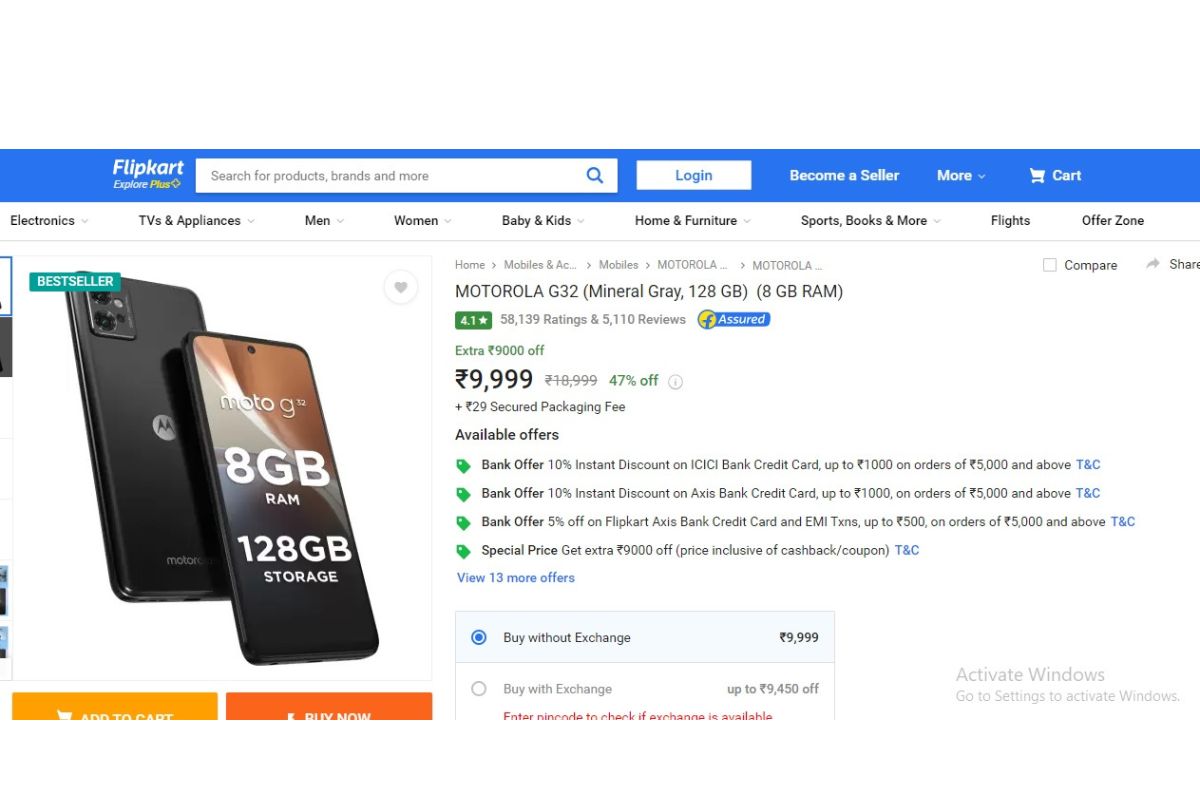This screenshot has height=800, width=1200.
Task: Click the price info icon
Action: pyautogui.click(x=675, y=381)
